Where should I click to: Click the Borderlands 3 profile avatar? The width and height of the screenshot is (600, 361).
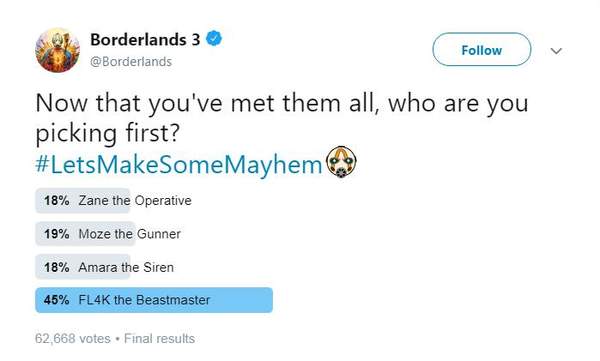coord(58,50)
